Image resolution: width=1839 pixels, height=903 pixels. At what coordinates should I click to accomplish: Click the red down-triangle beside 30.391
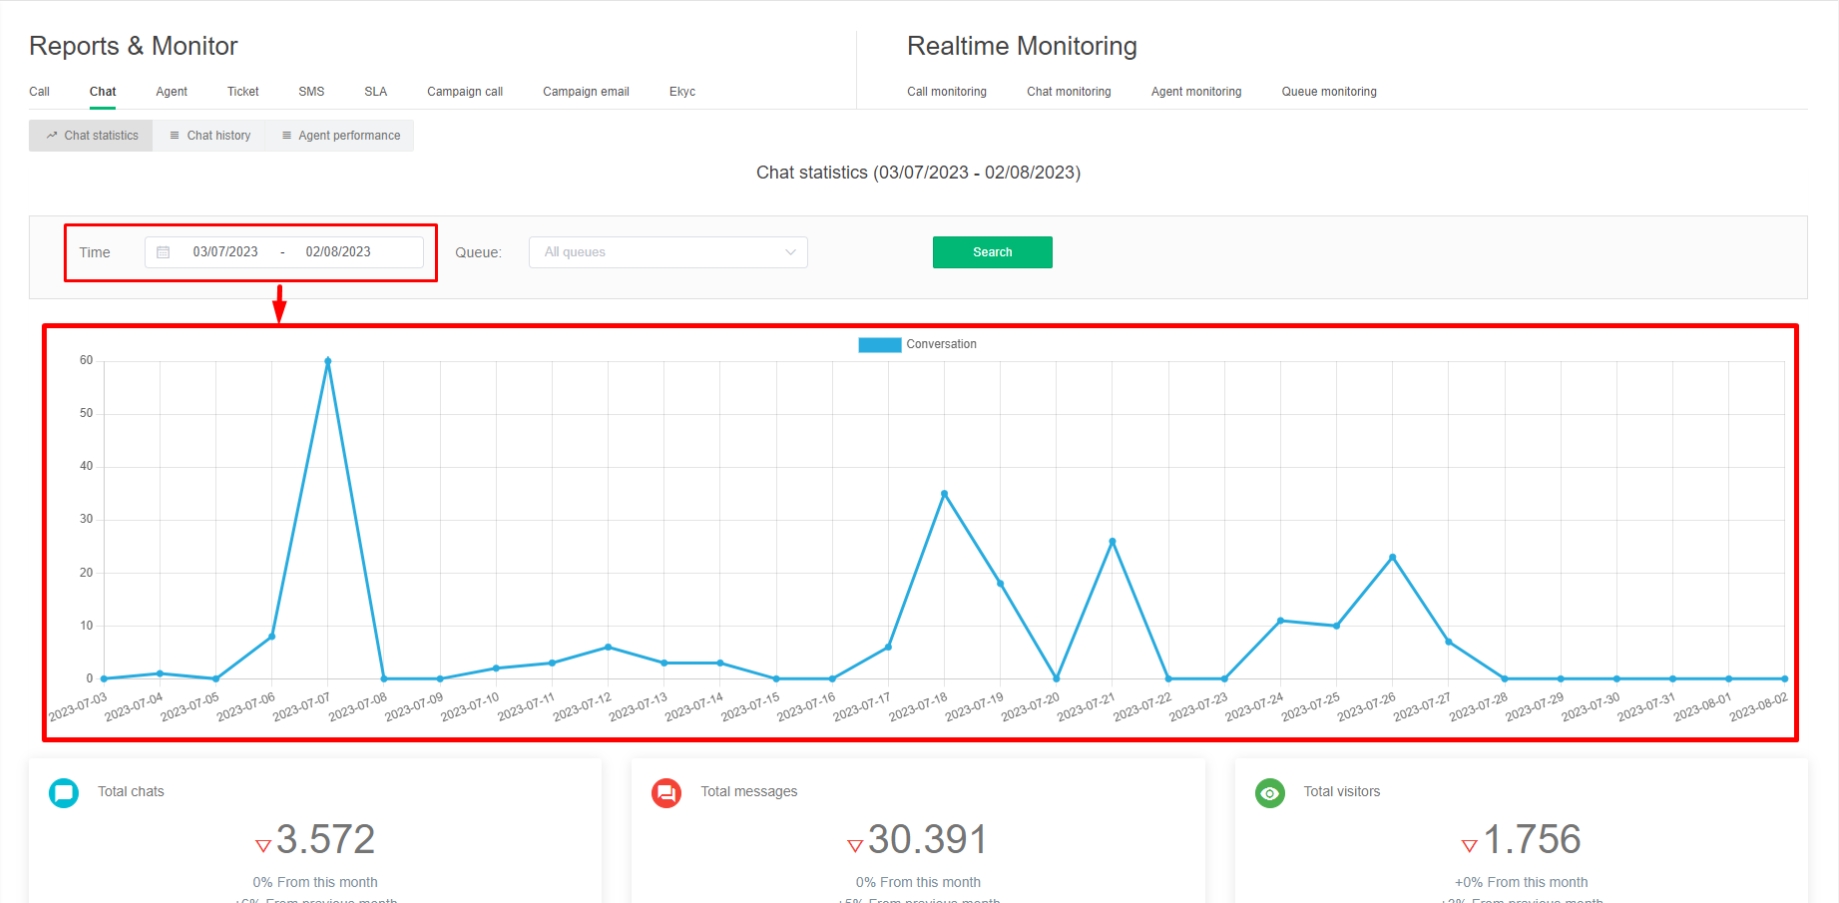855,846
